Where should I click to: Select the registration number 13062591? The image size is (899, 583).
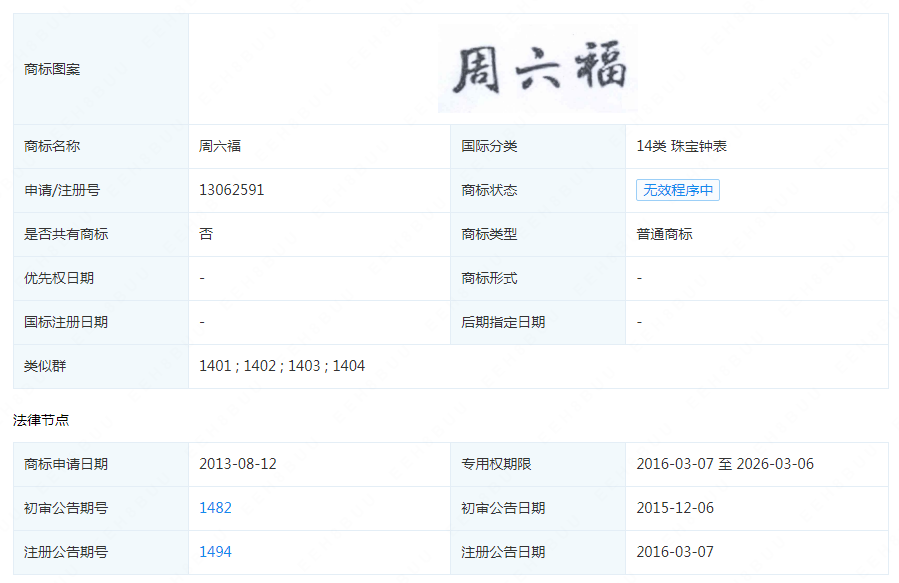232,190
